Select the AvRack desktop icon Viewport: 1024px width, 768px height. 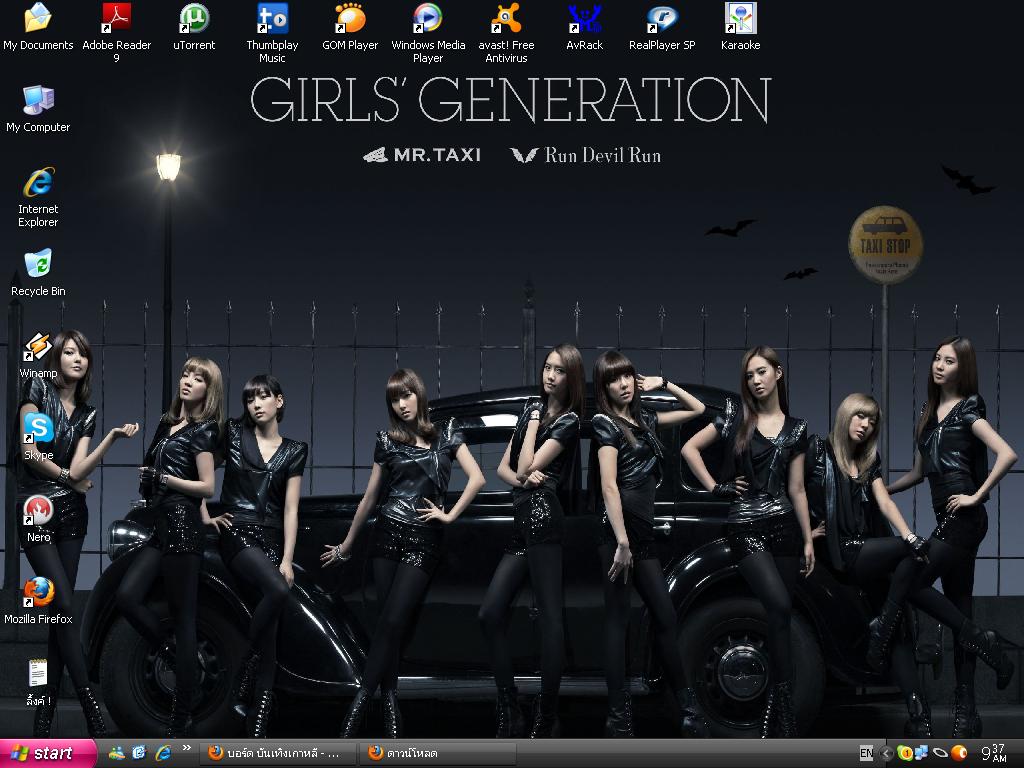coord(584,27)
